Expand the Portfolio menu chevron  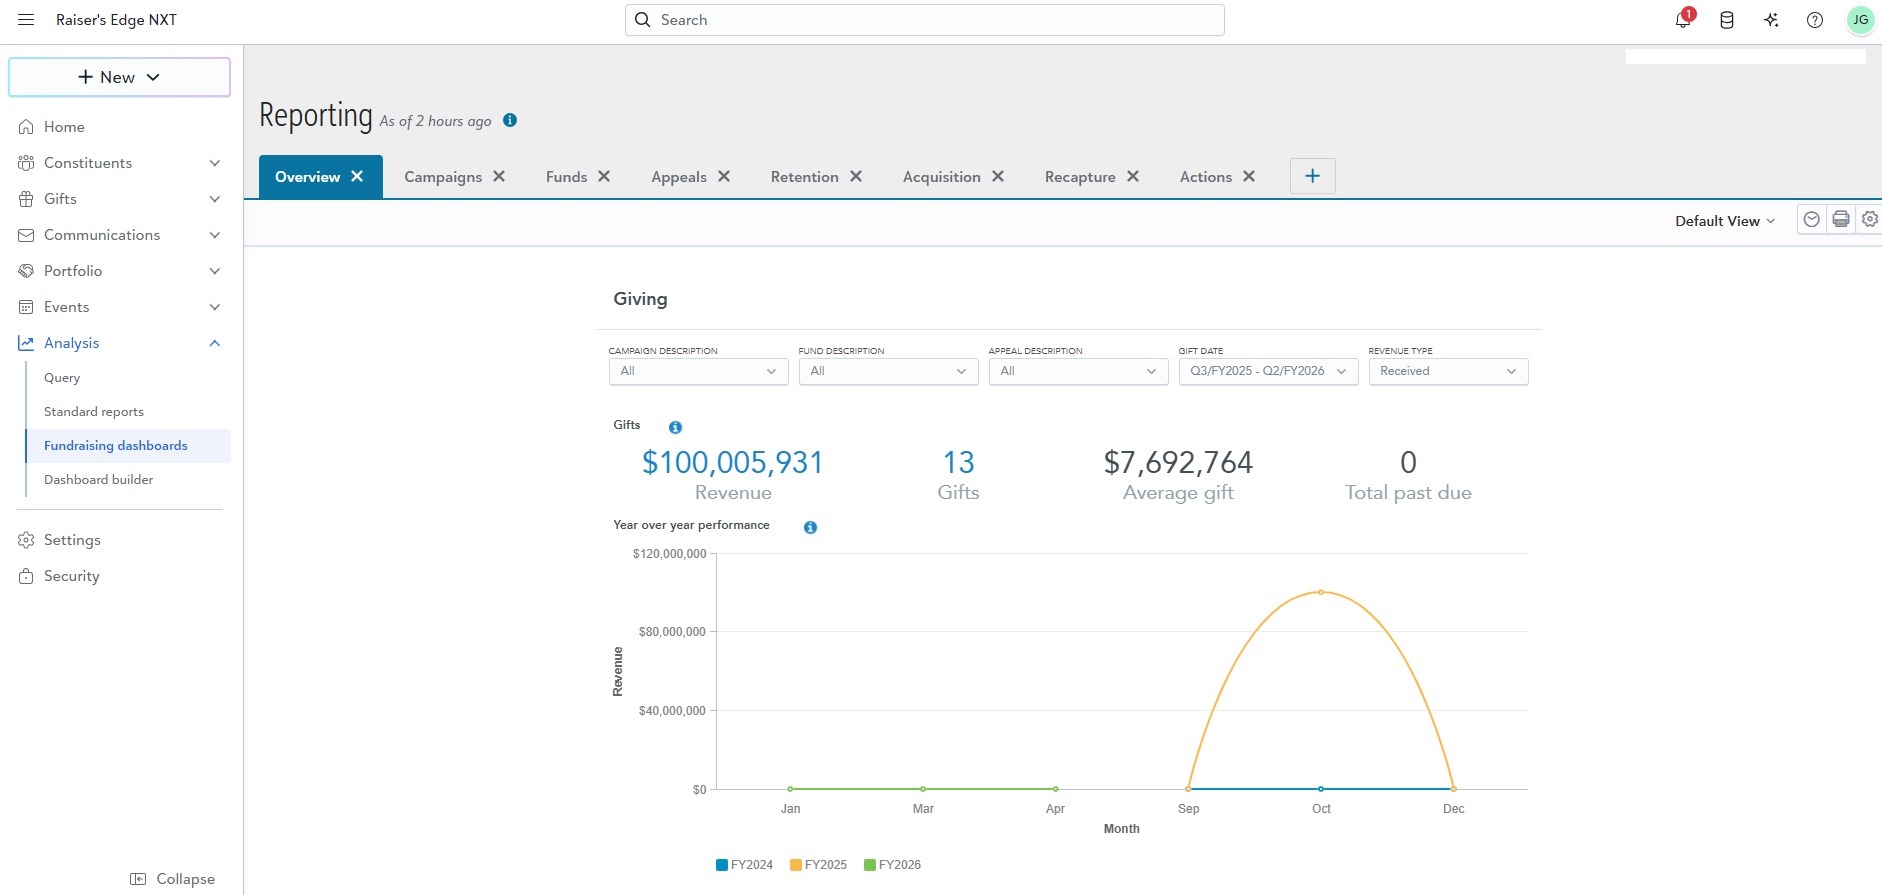click(215, 271)
